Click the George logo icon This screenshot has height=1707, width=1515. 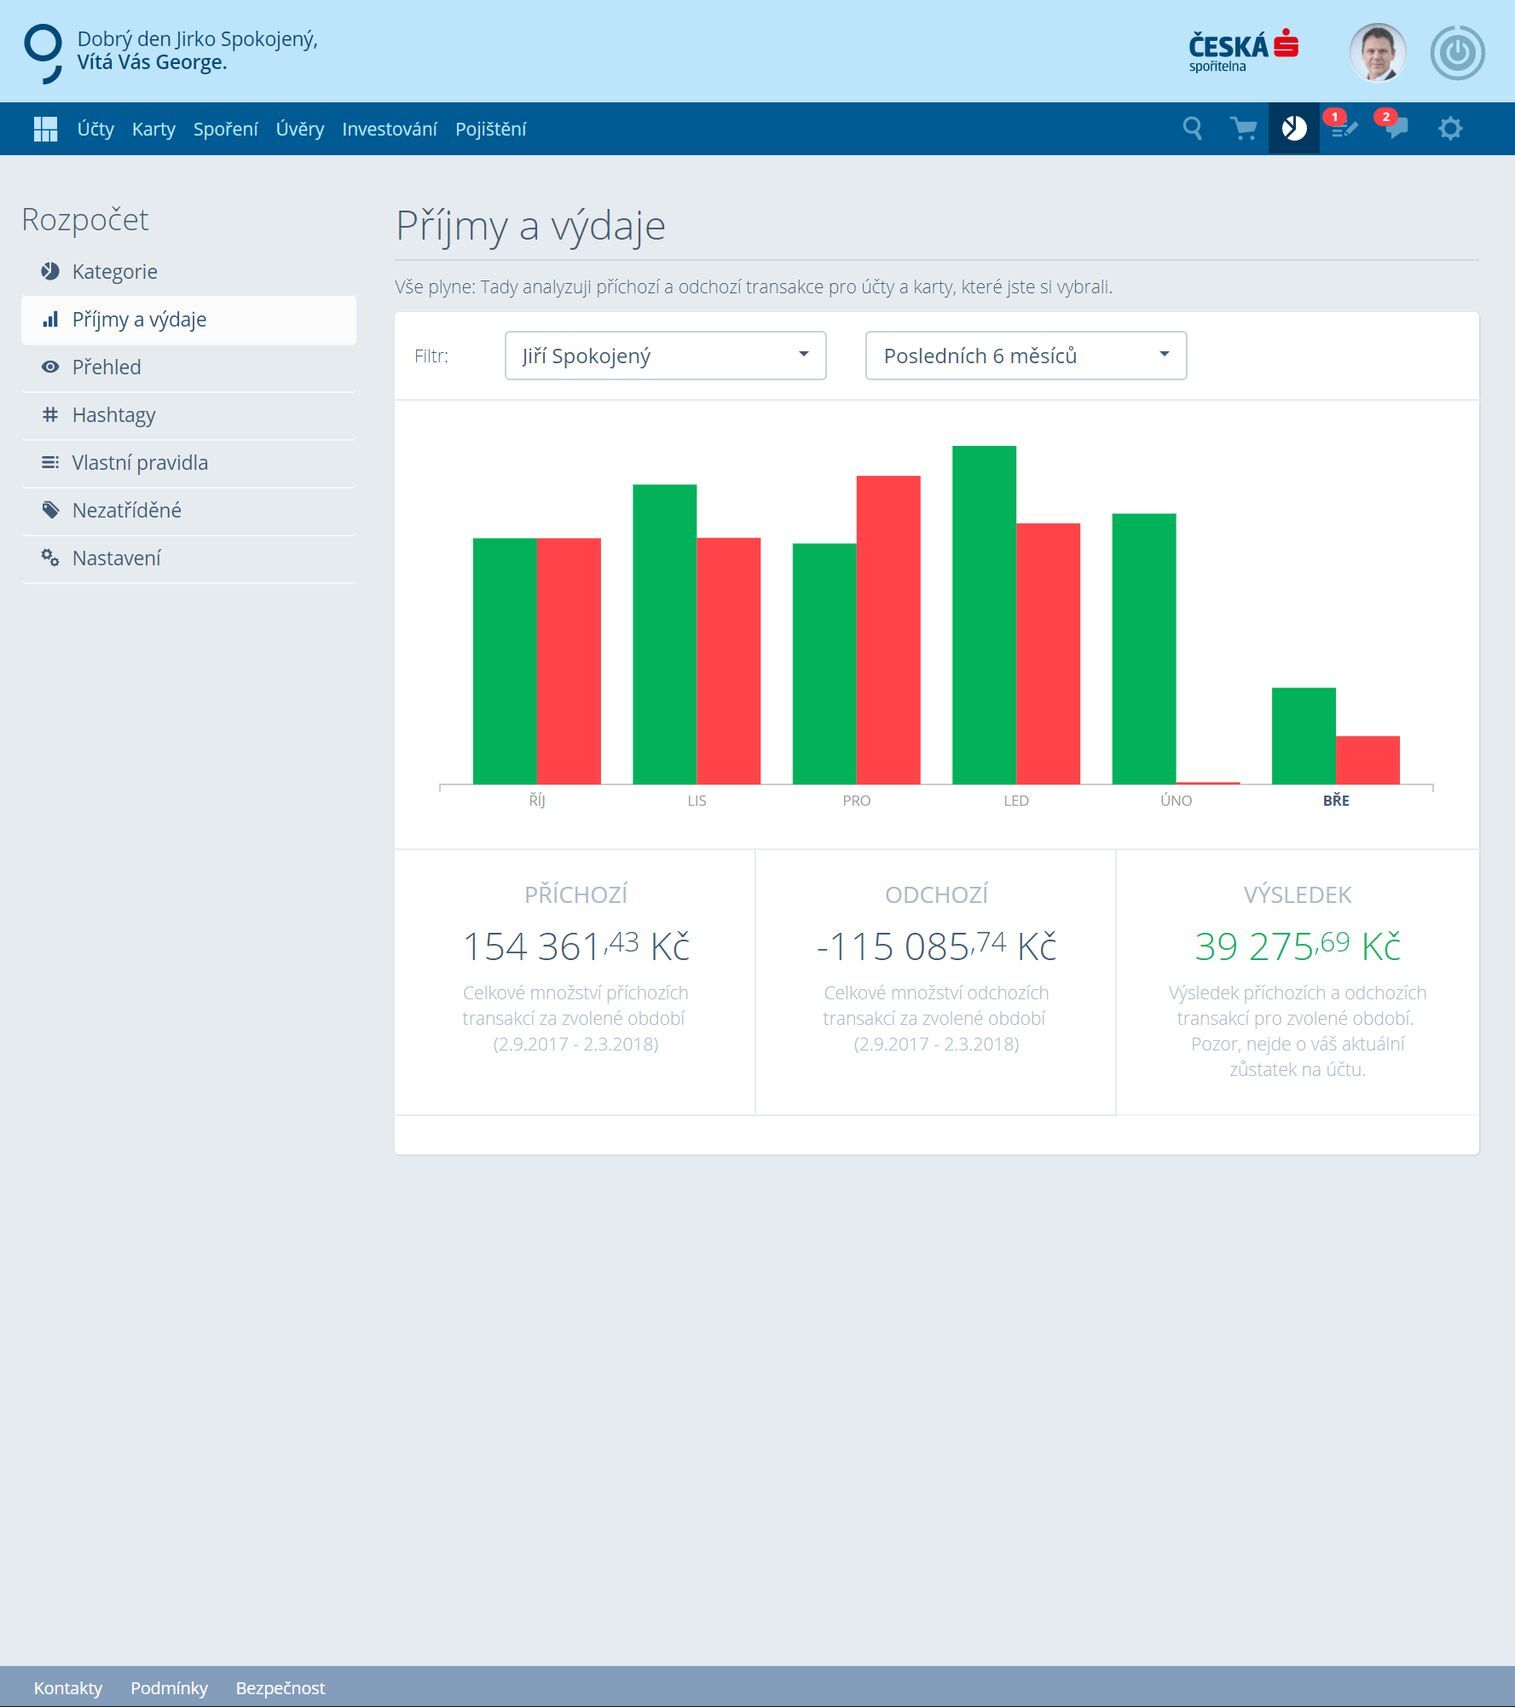pyautogui.click(x=43, y=53)
